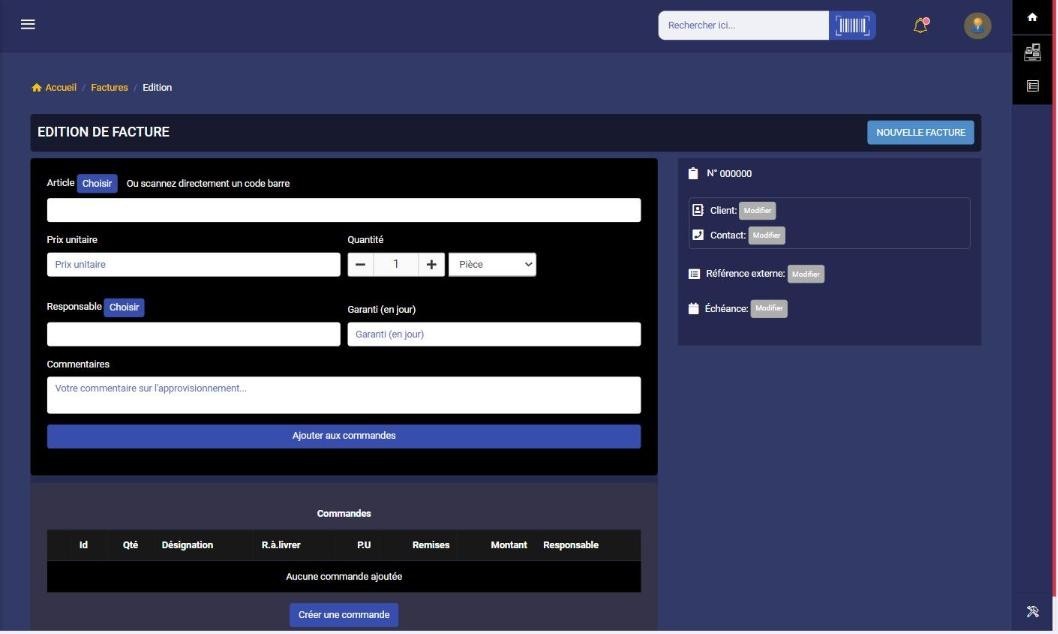Click the calendar icon beside Échéance
1058x634 pixels.
(x=693, y=308)
